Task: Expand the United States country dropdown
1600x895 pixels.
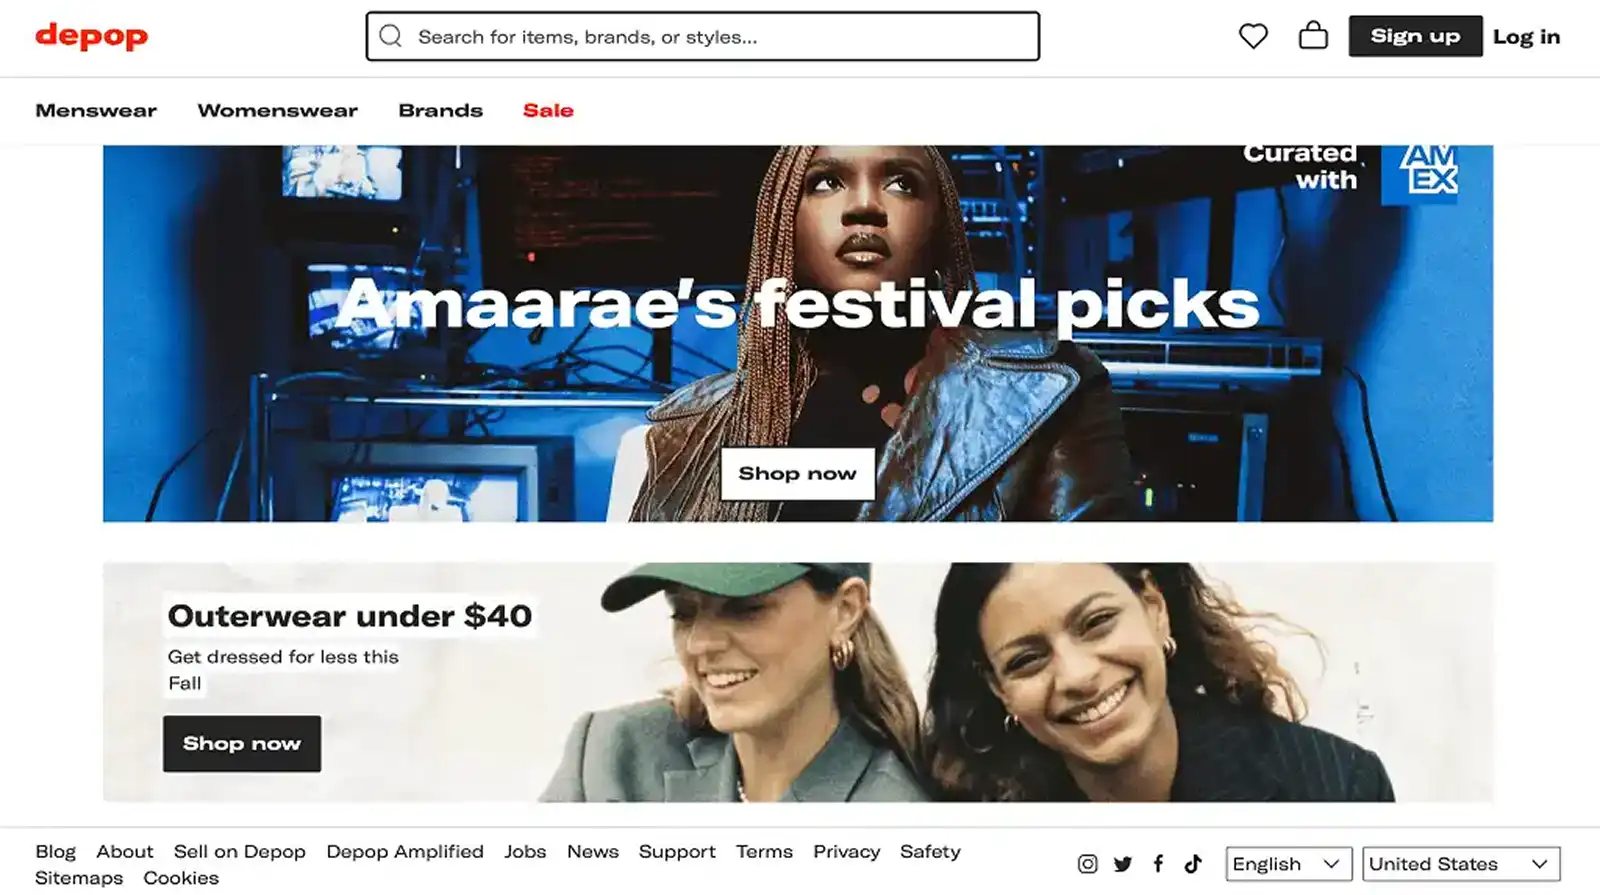Action: [x=1461, y=864]
